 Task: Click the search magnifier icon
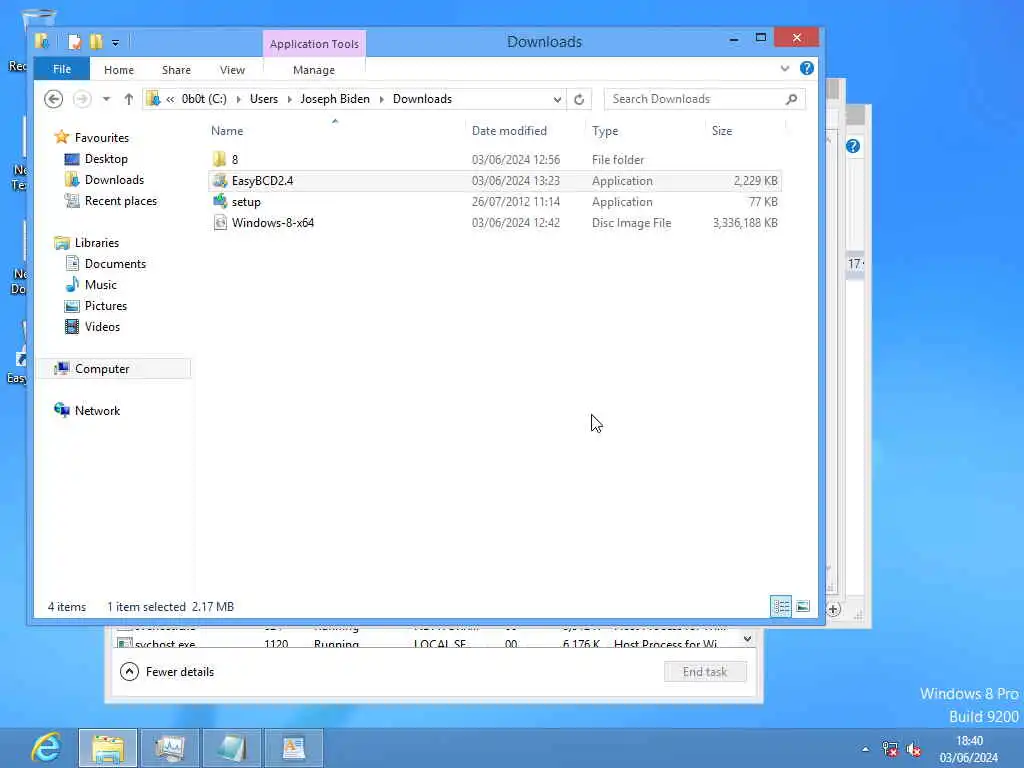pos(792,99)
